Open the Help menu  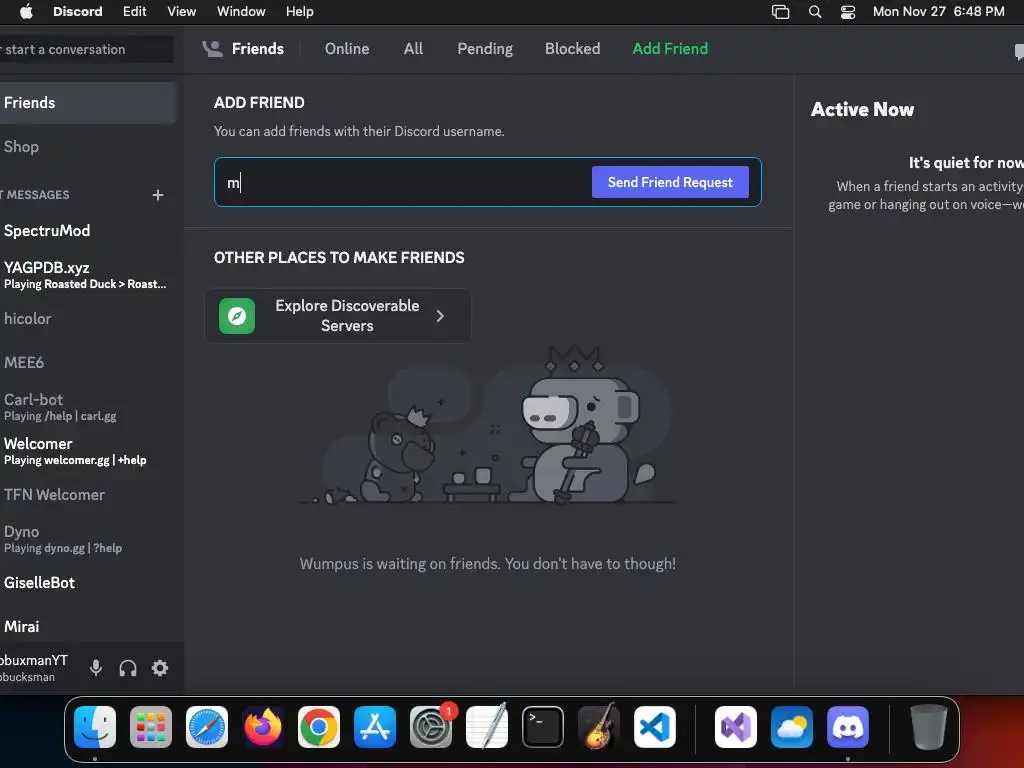tap(300, 12)
